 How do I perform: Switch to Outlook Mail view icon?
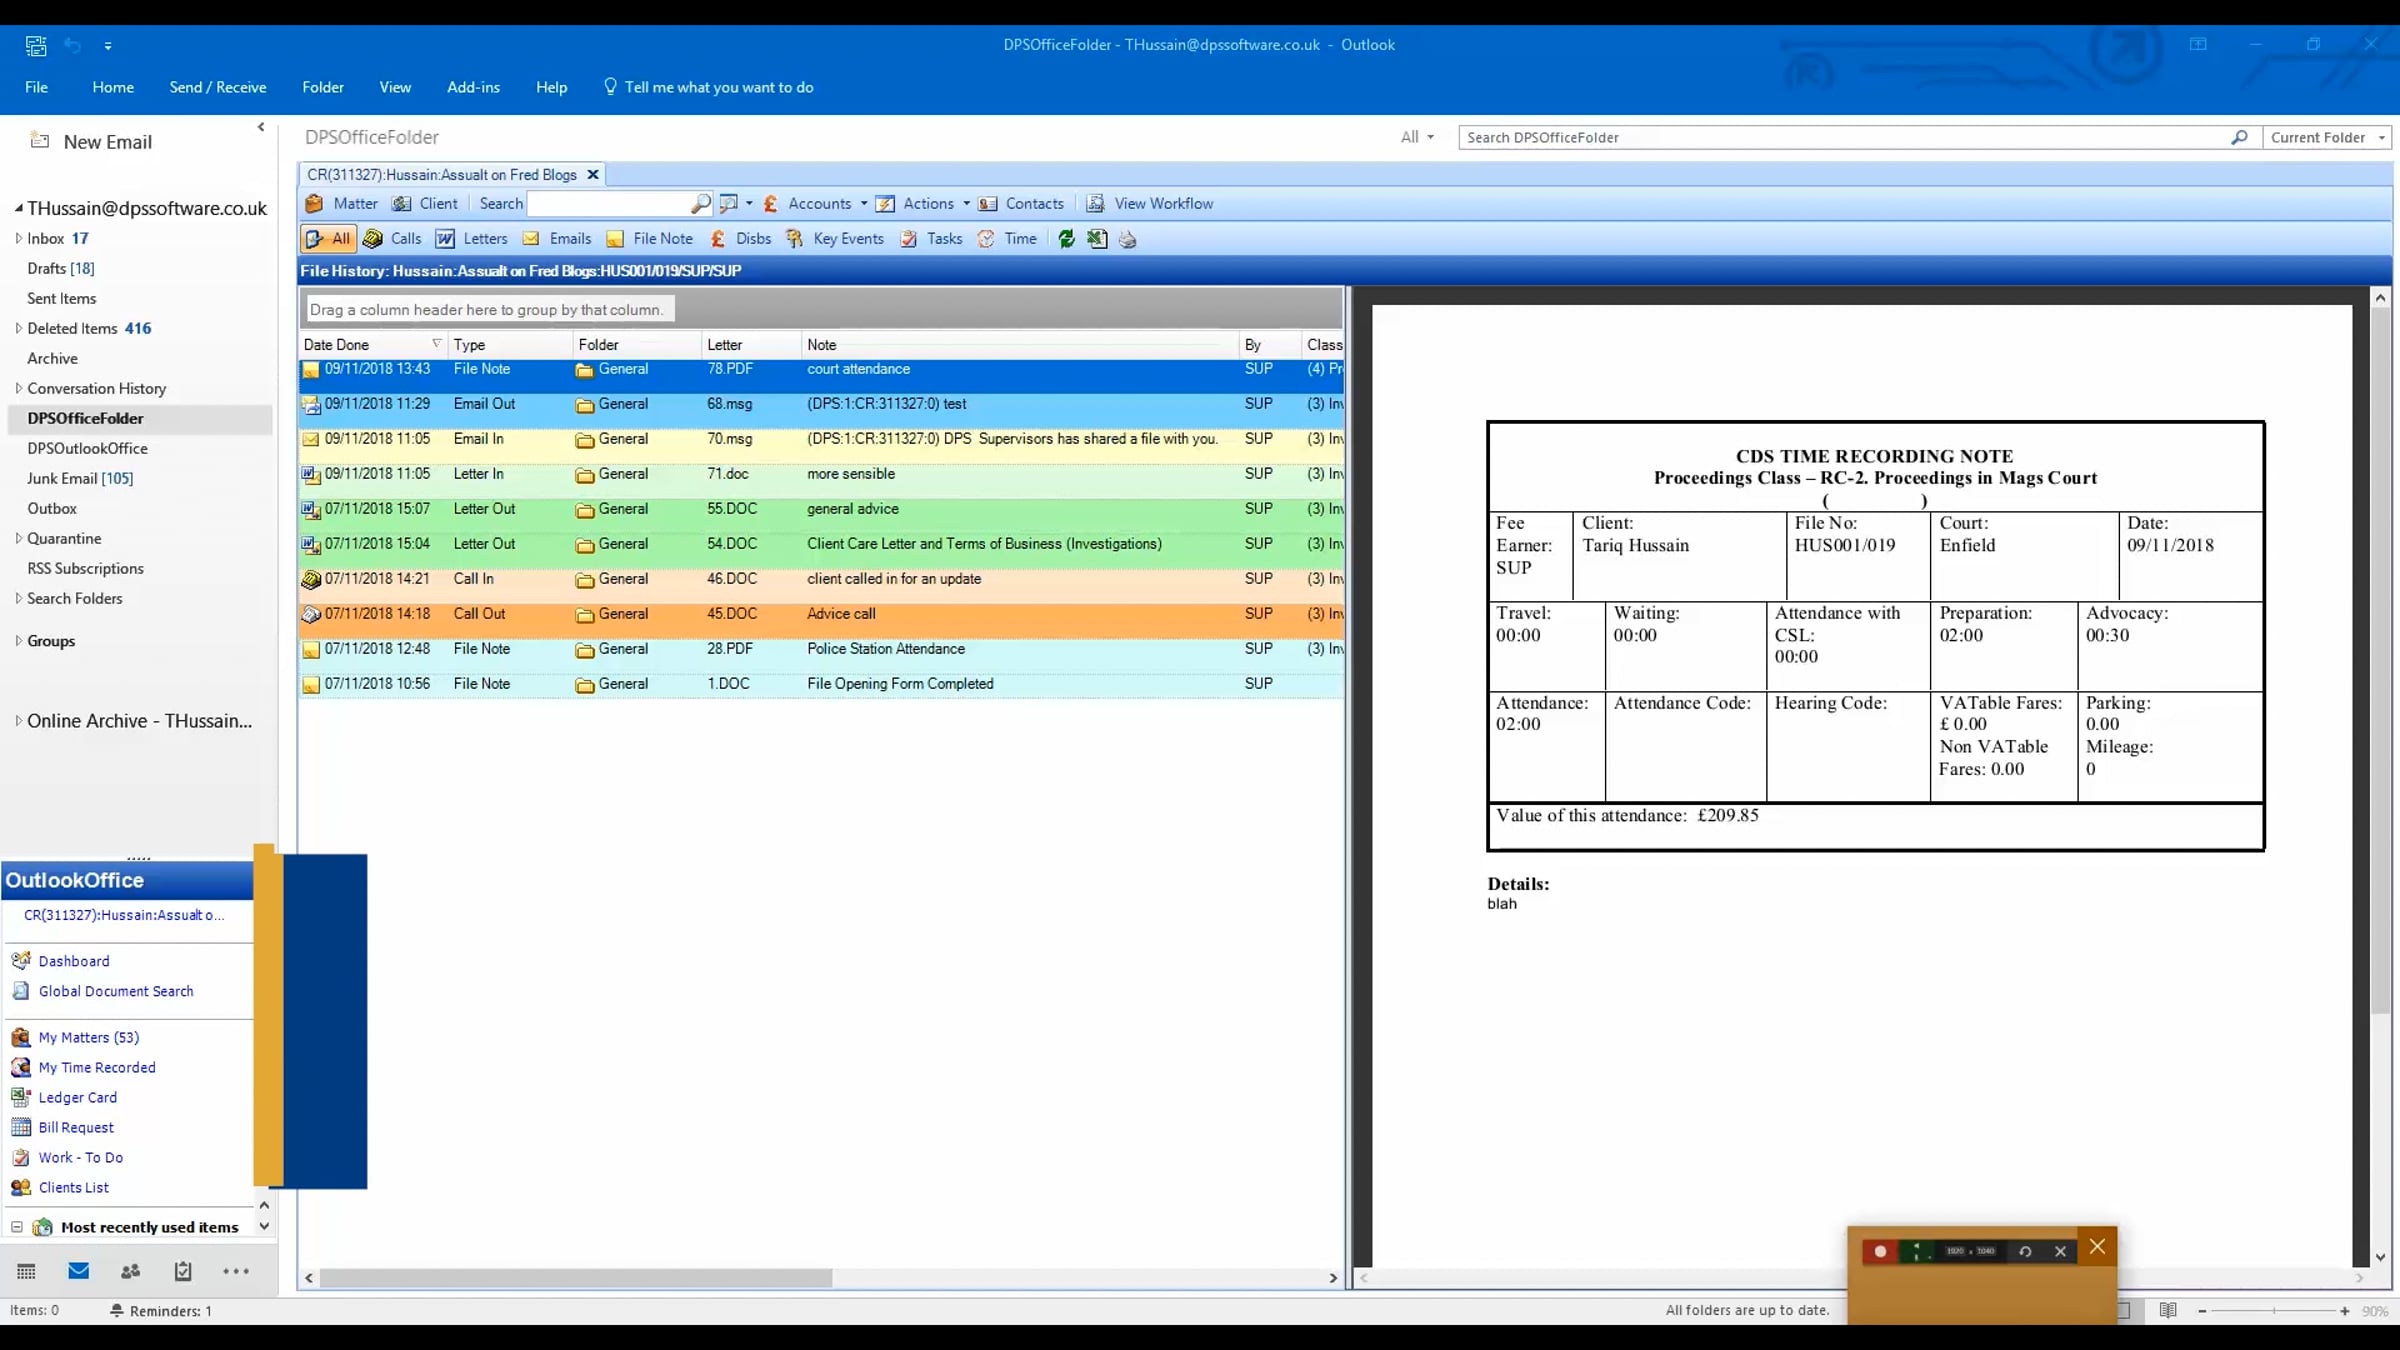tap(78, 1271)
